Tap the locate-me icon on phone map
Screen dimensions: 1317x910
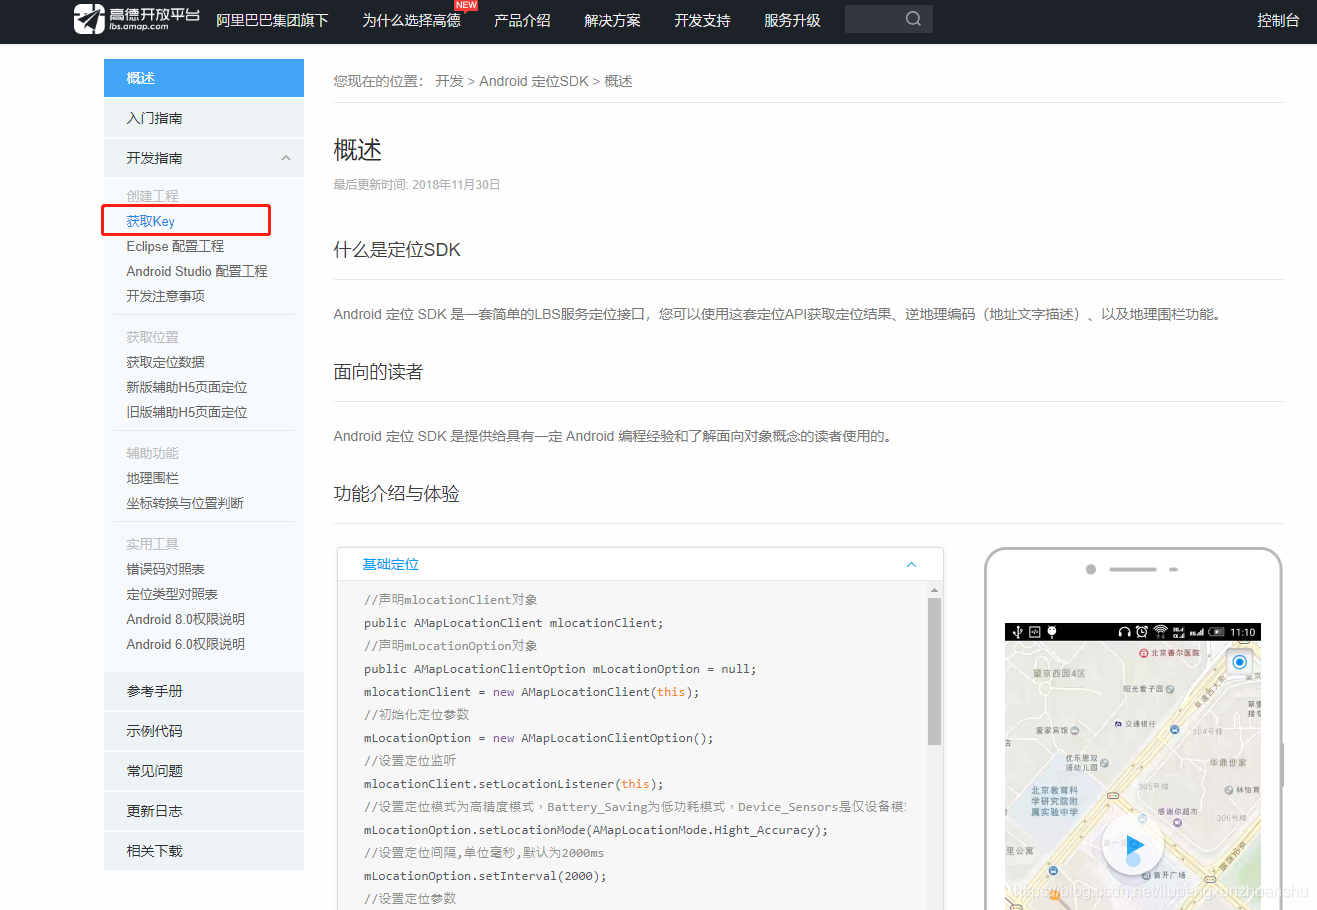(1239, 662)
